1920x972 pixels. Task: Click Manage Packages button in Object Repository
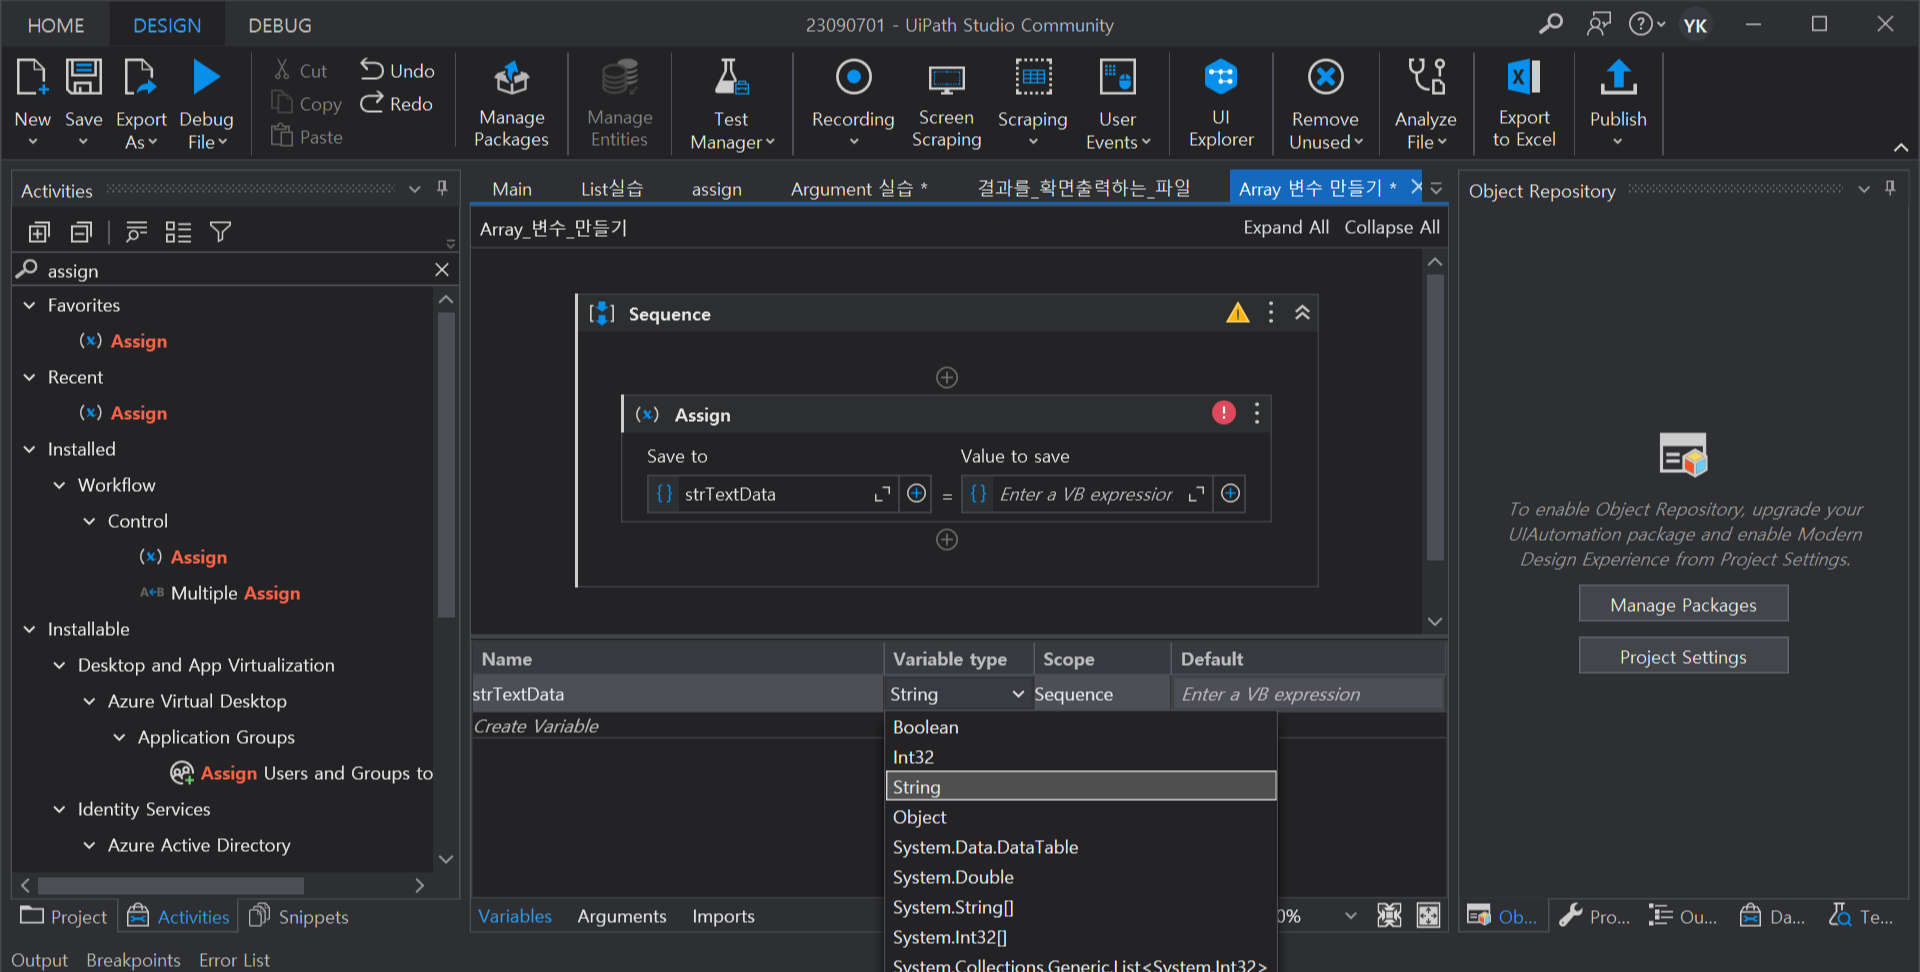pos(1683,604)
